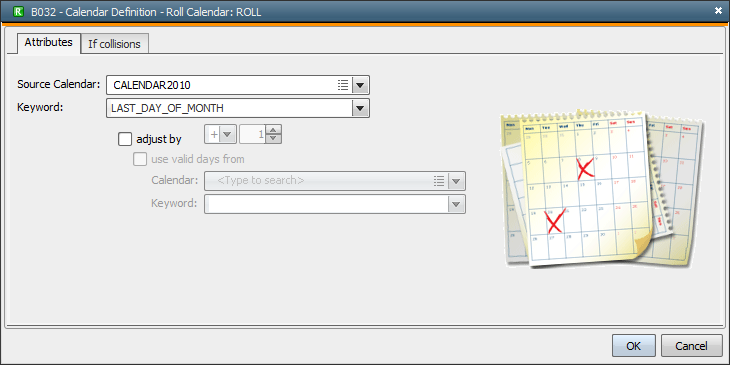Click the Cancel button

point(691,346)
